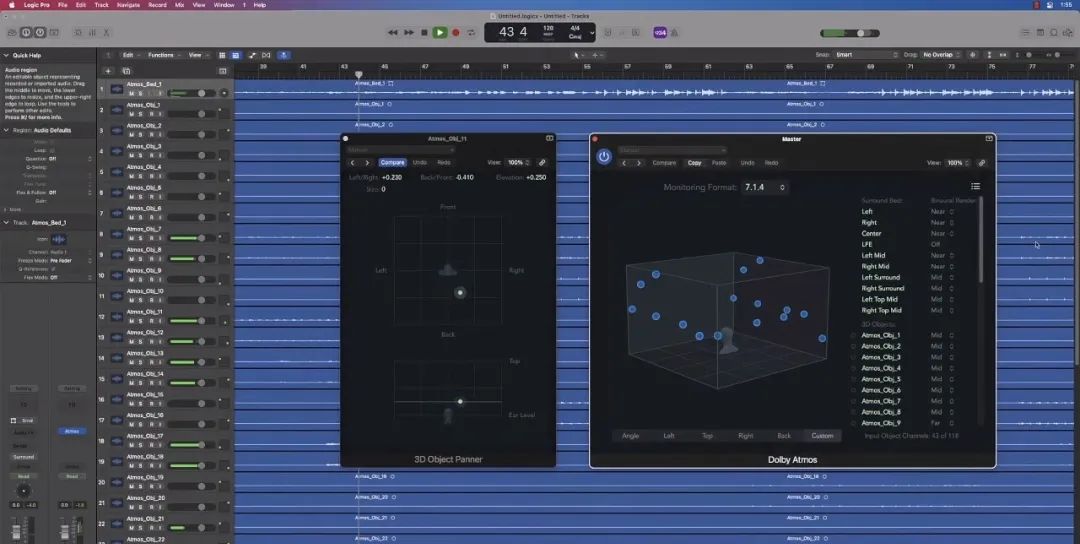
Task: Toggle the metronome click button
Action: [x=674, y=32]
